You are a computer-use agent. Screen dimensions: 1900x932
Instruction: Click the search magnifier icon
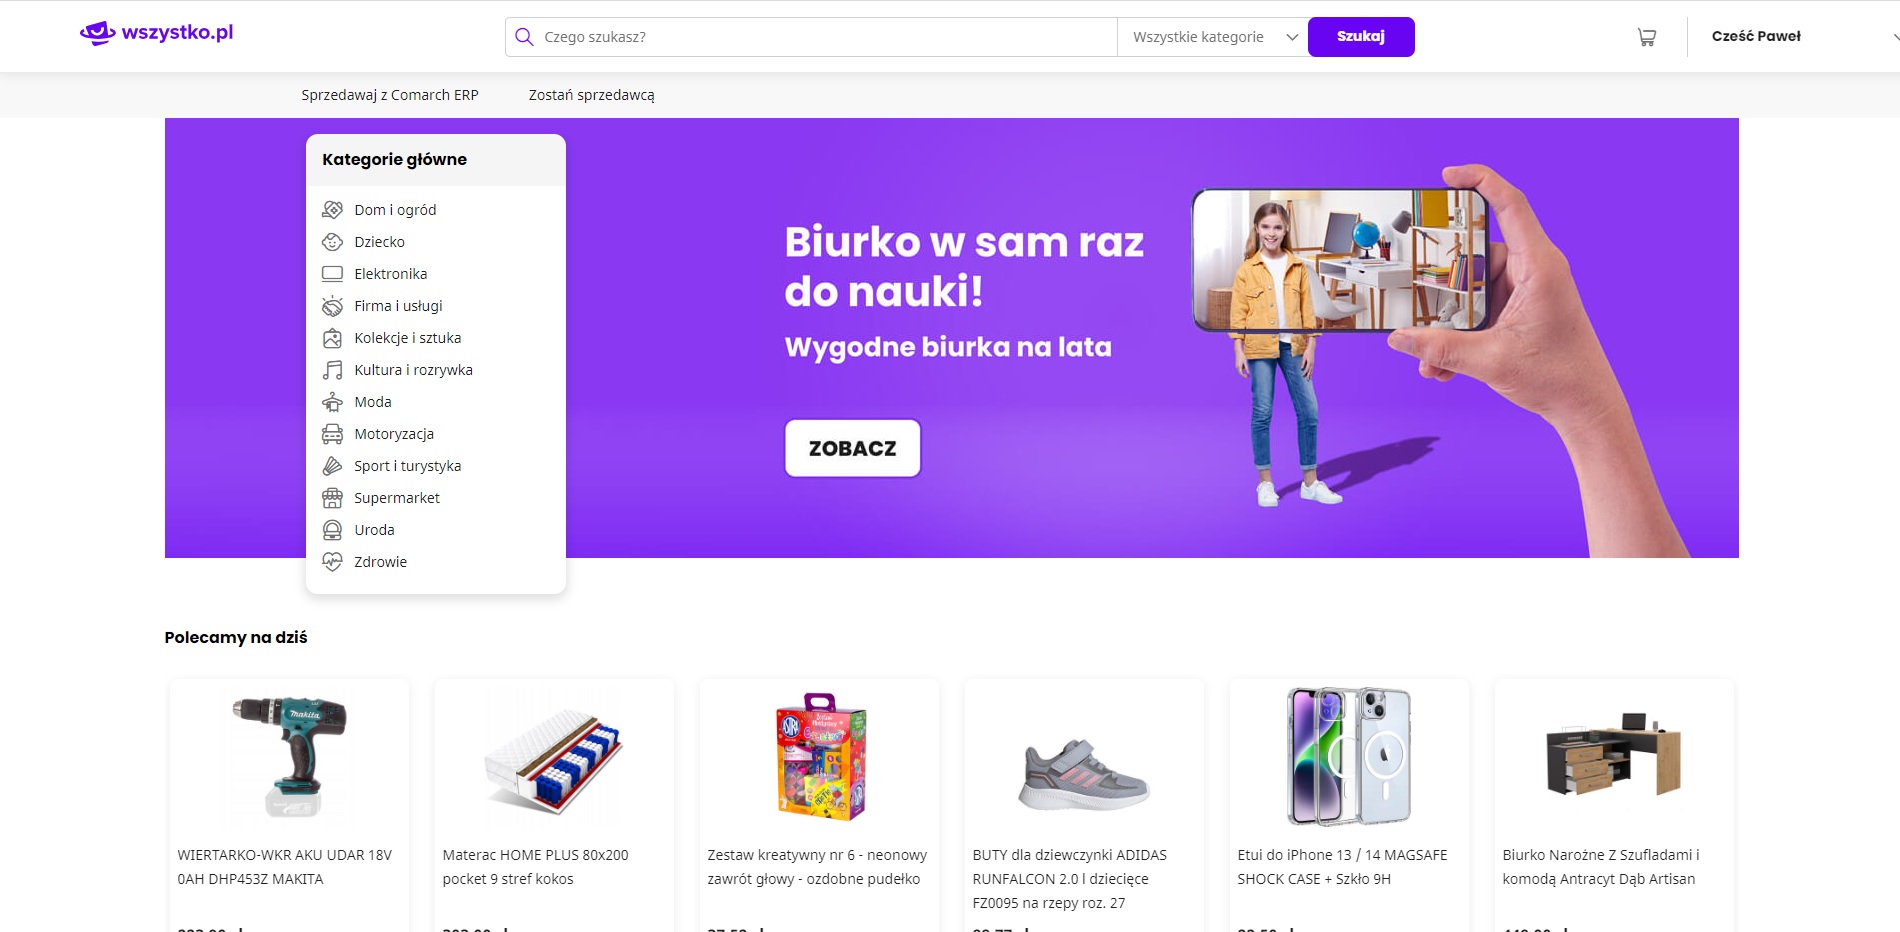[x=524, y=37]
